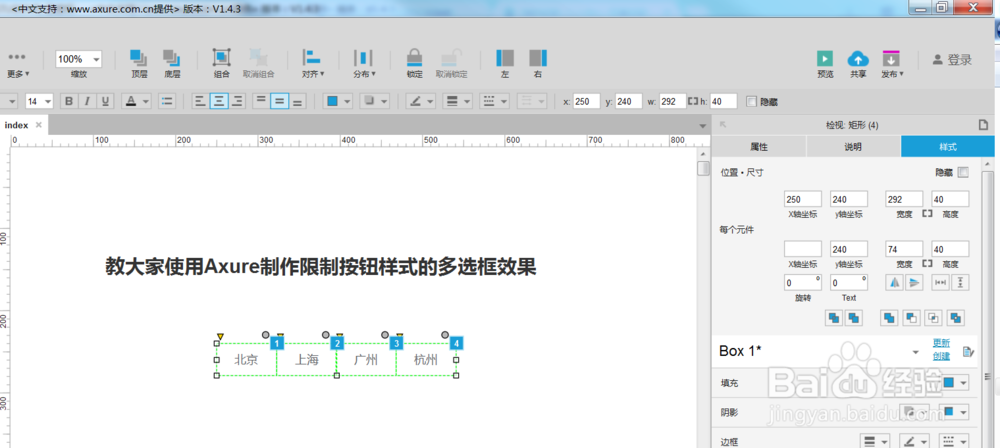This screenshot has height=448, width=1000.
Task: Click the x field showing 250 in toolbar
Action: click(x=586, y=101)
